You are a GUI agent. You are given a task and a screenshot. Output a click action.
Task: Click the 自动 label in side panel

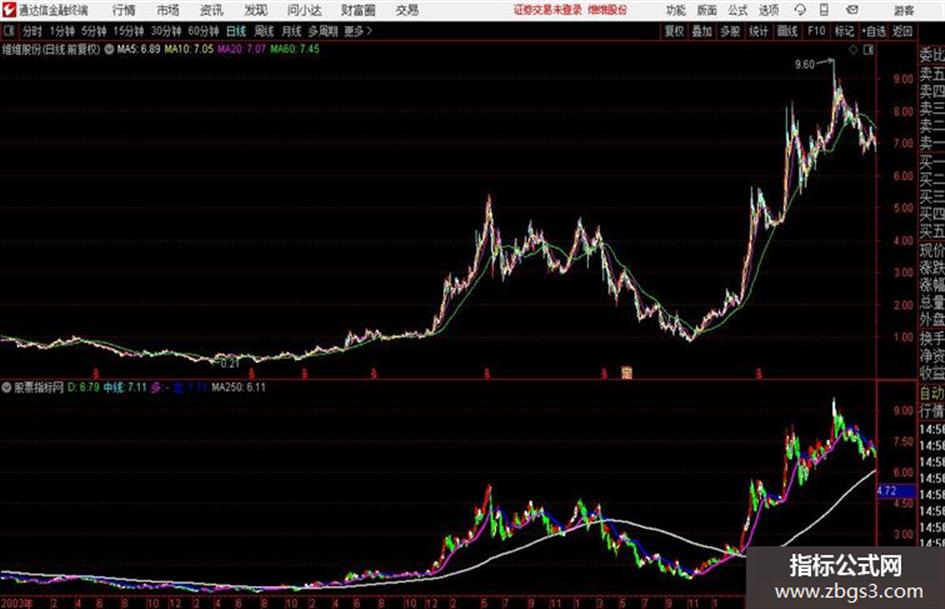point(932,393)
